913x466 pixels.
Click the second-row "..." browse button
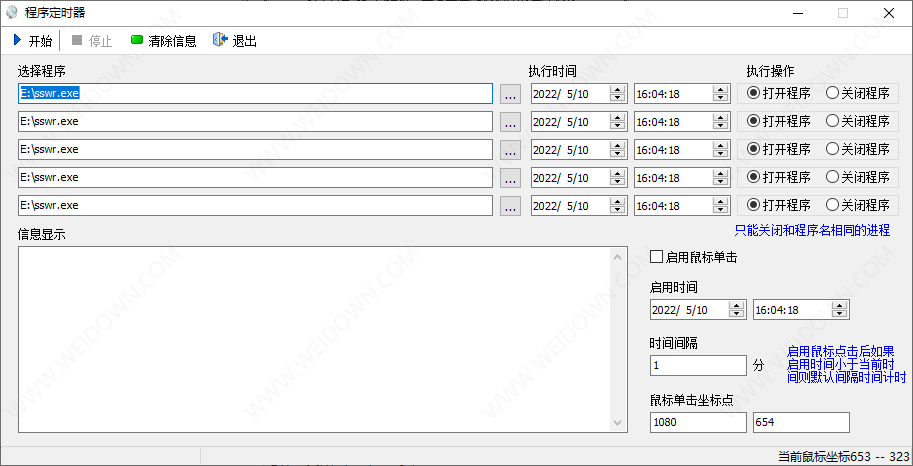click(x=510, y=122)
